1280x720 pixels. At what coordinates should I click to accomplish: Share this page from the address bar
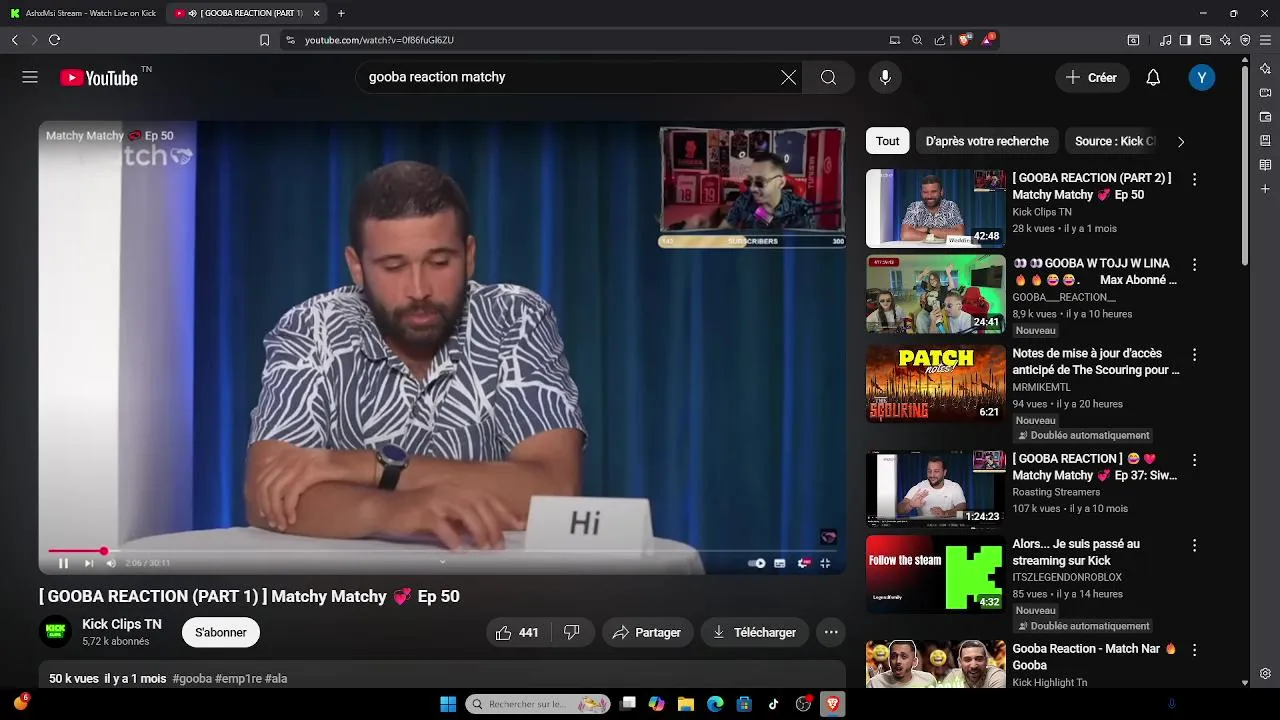940,40
